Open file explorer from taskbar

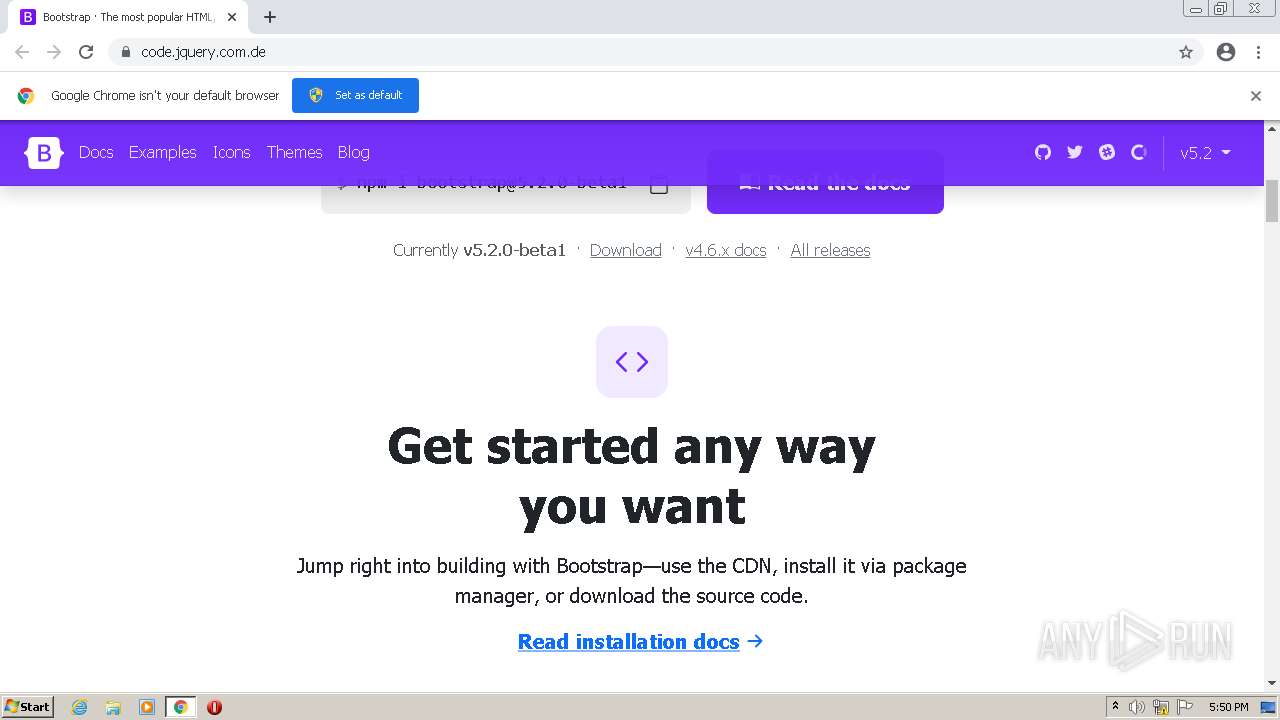point(113,707)
